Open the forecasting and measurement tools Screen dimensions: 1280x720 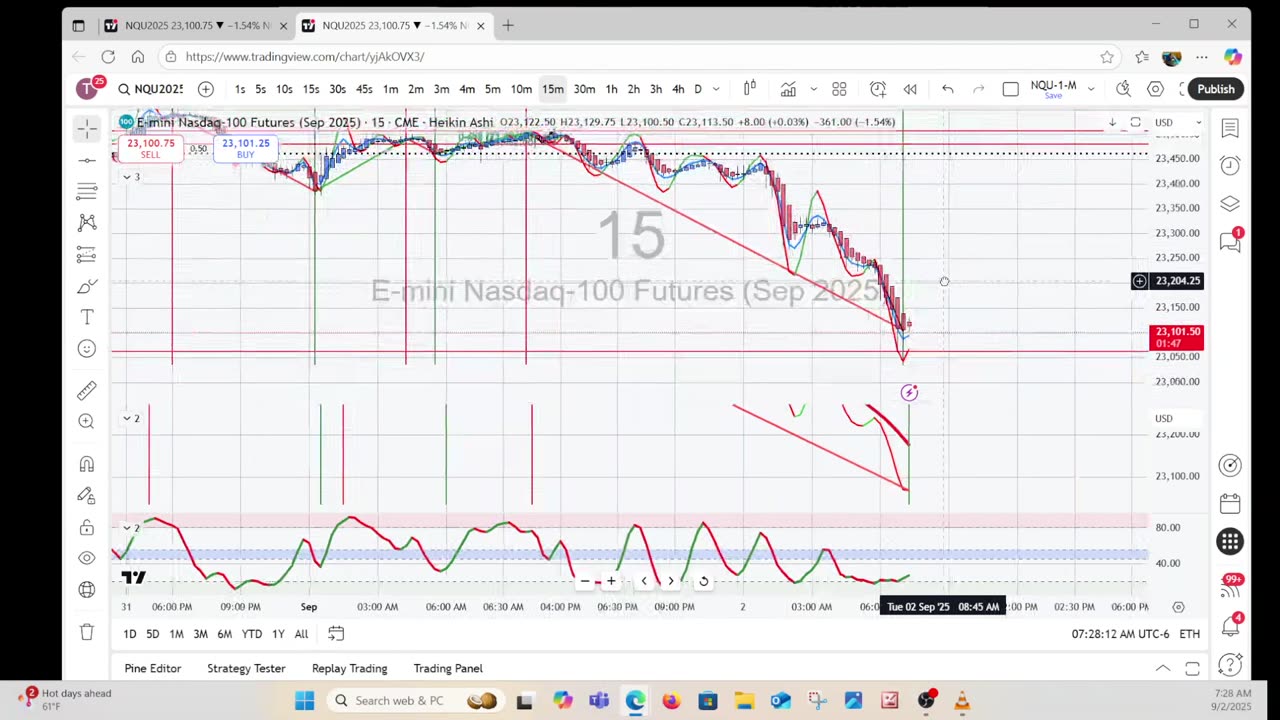[x=87, y=255]
